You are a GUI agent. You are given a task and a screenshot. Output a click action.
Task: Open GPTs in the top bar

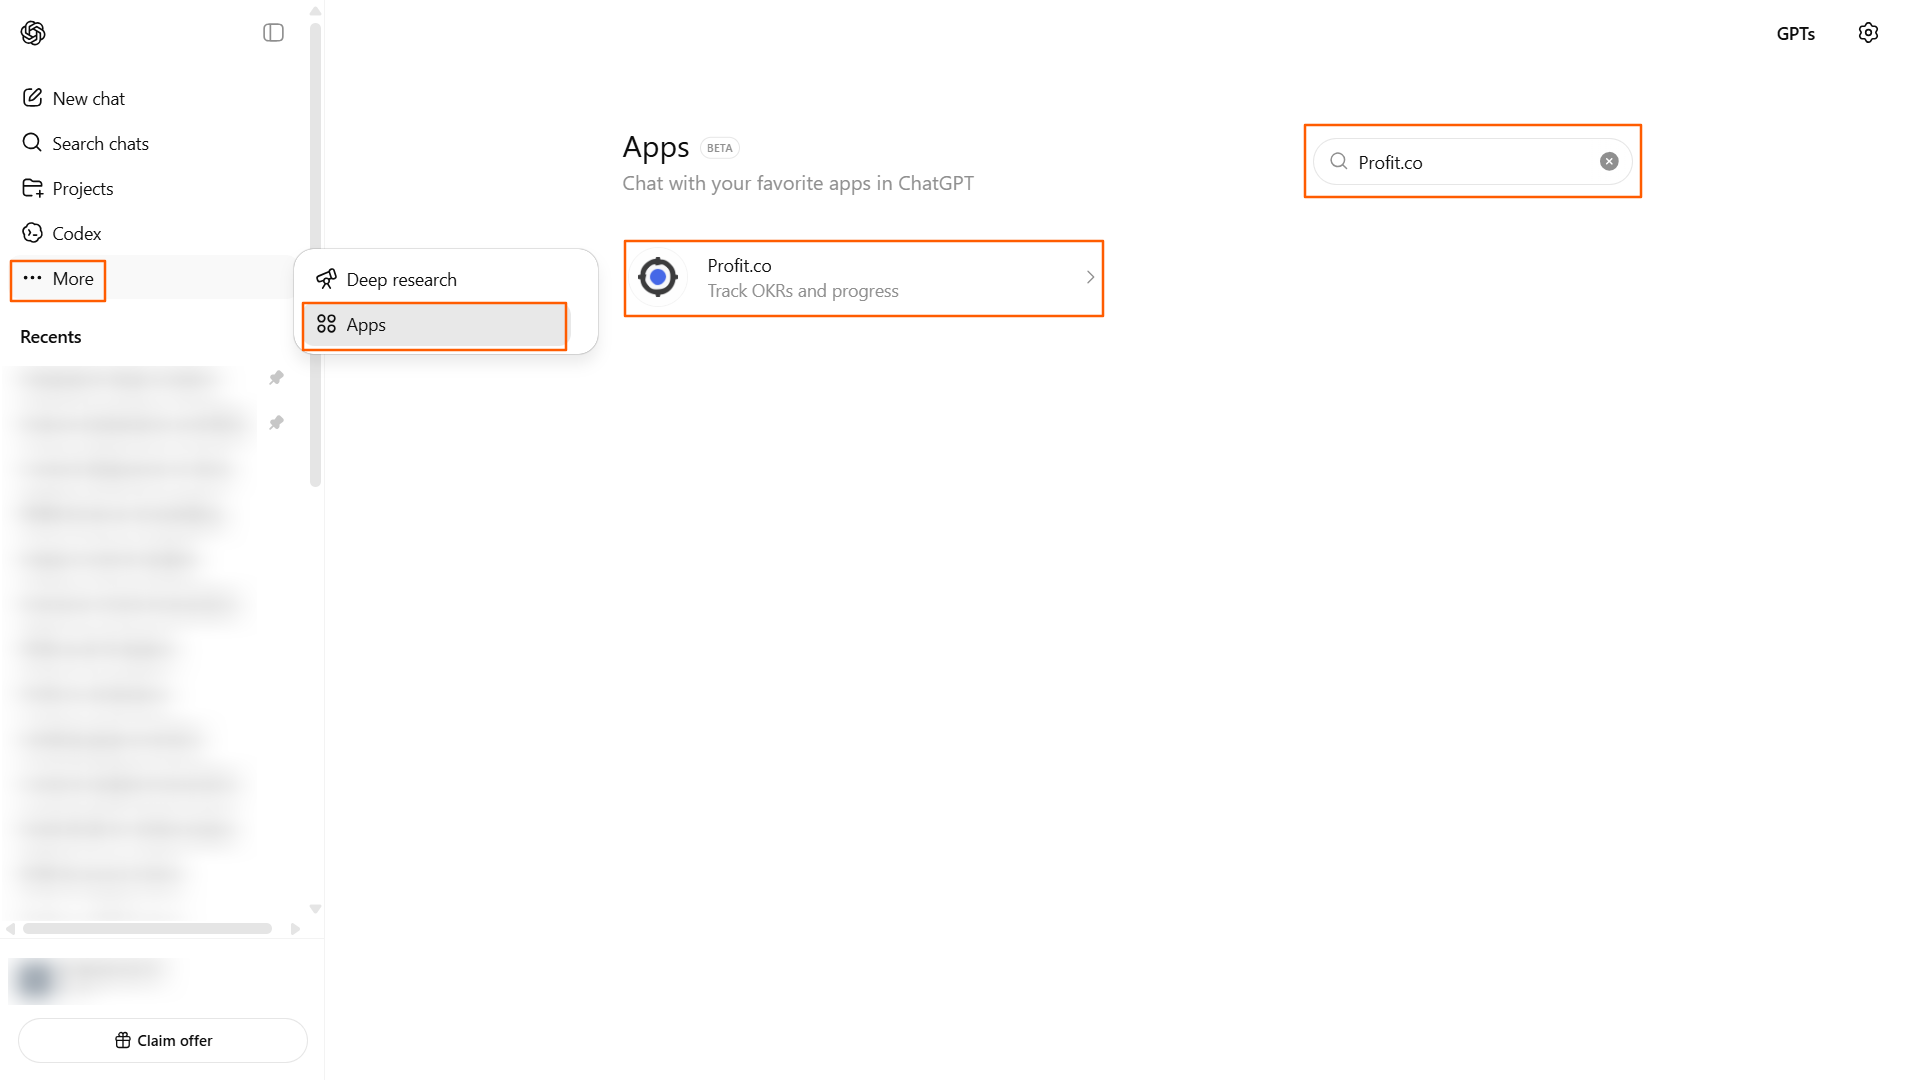click(1795, 33)
